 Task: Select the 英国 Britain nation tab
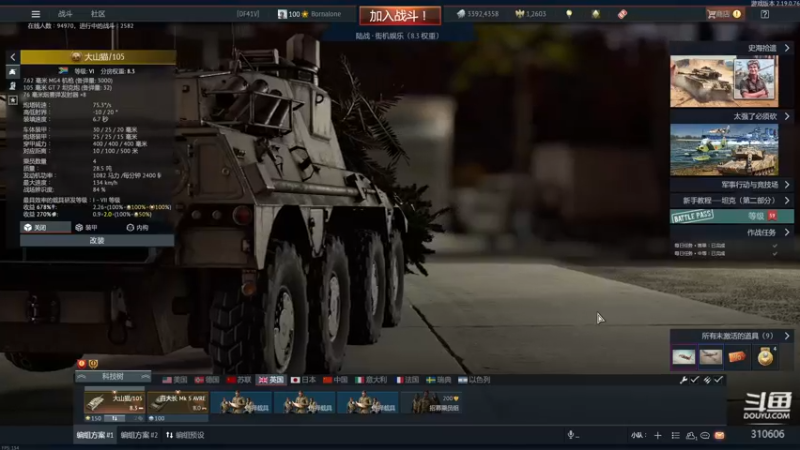[x=271, y=380]
